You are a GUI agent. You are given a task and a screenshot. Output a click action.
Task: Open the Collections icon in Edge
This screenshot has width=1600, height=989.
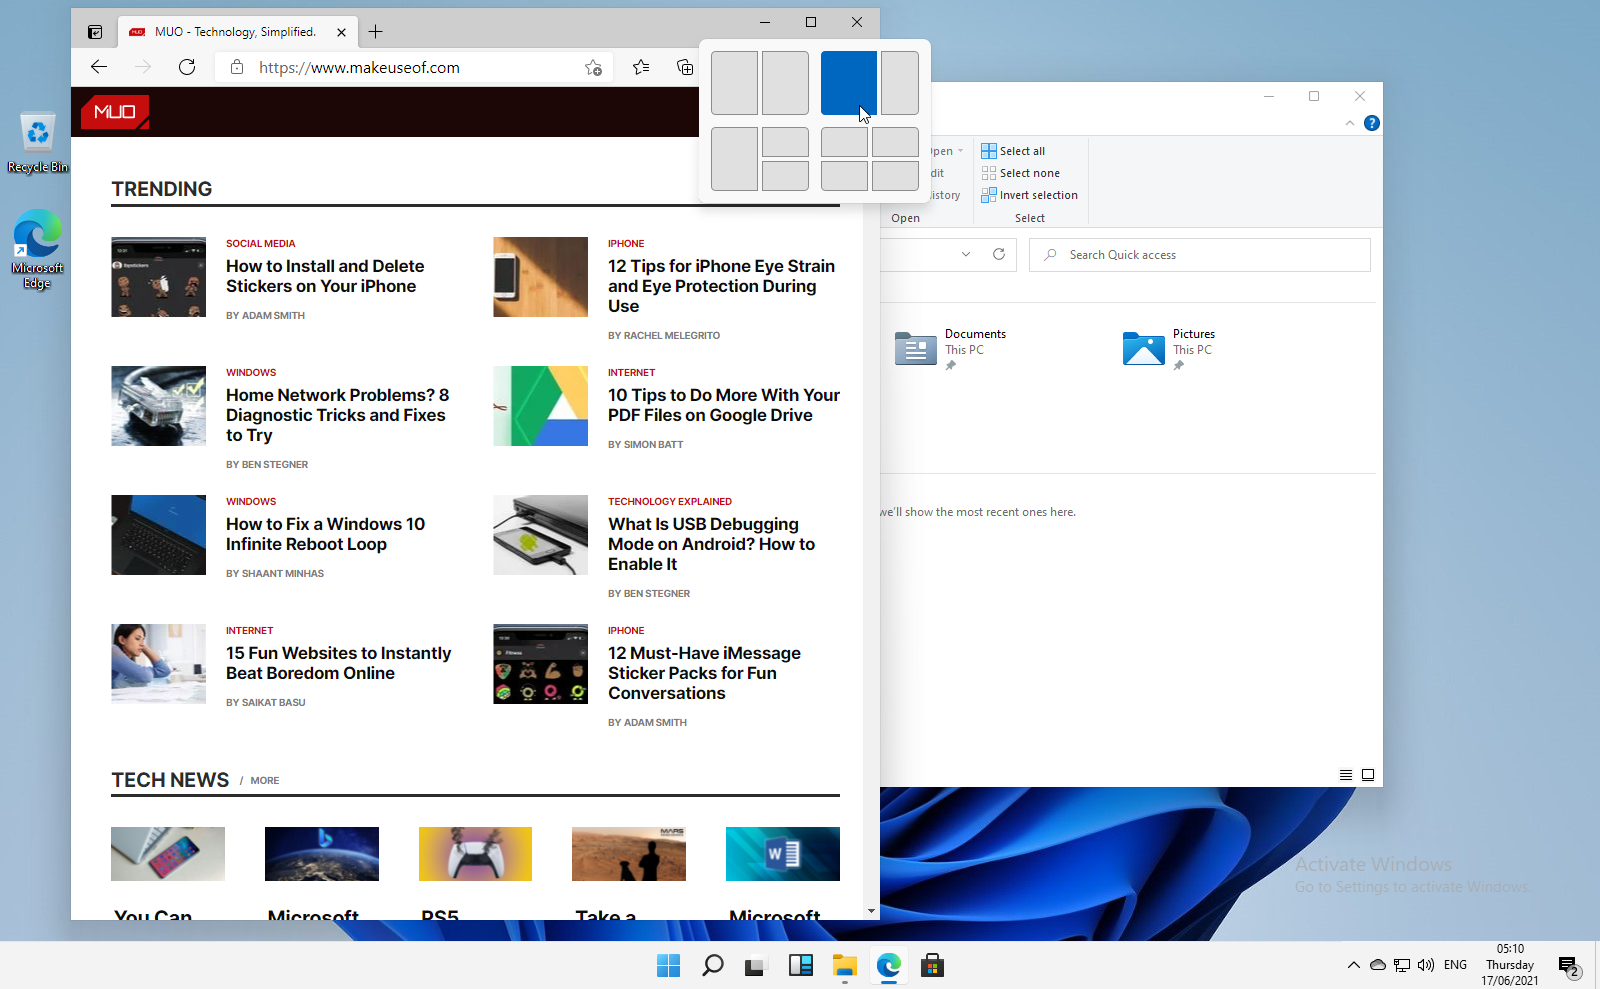(x=685, y=67)
